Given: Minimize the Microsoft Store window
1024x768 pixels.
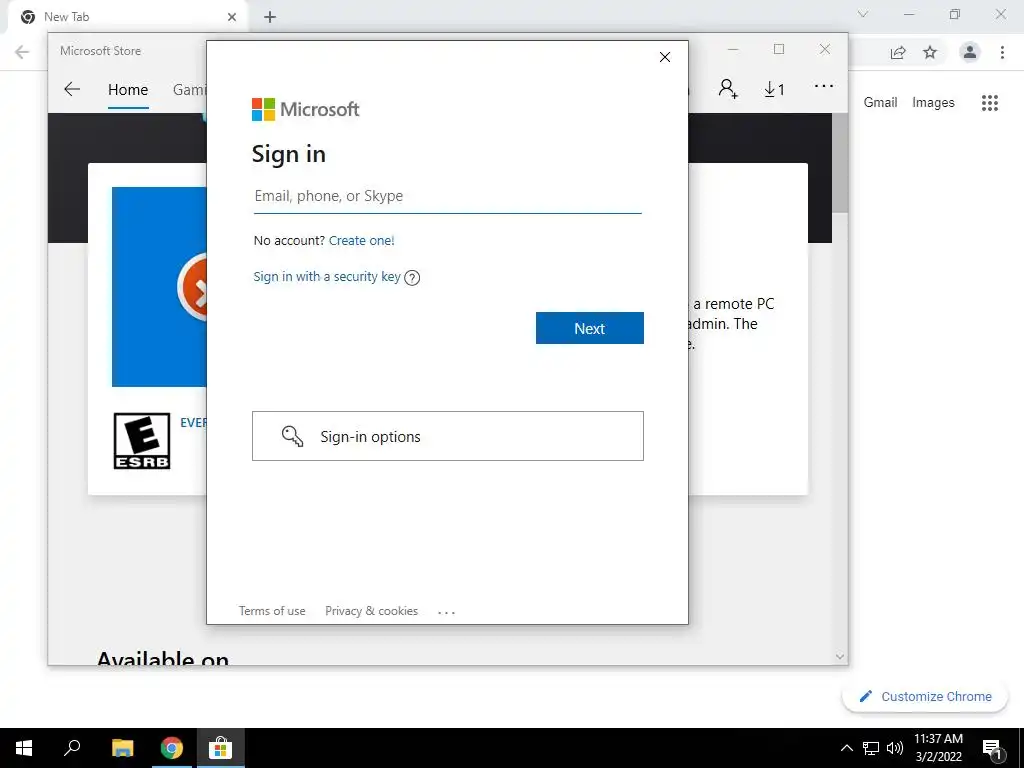Looking at the screenshot, I should 733,50.
